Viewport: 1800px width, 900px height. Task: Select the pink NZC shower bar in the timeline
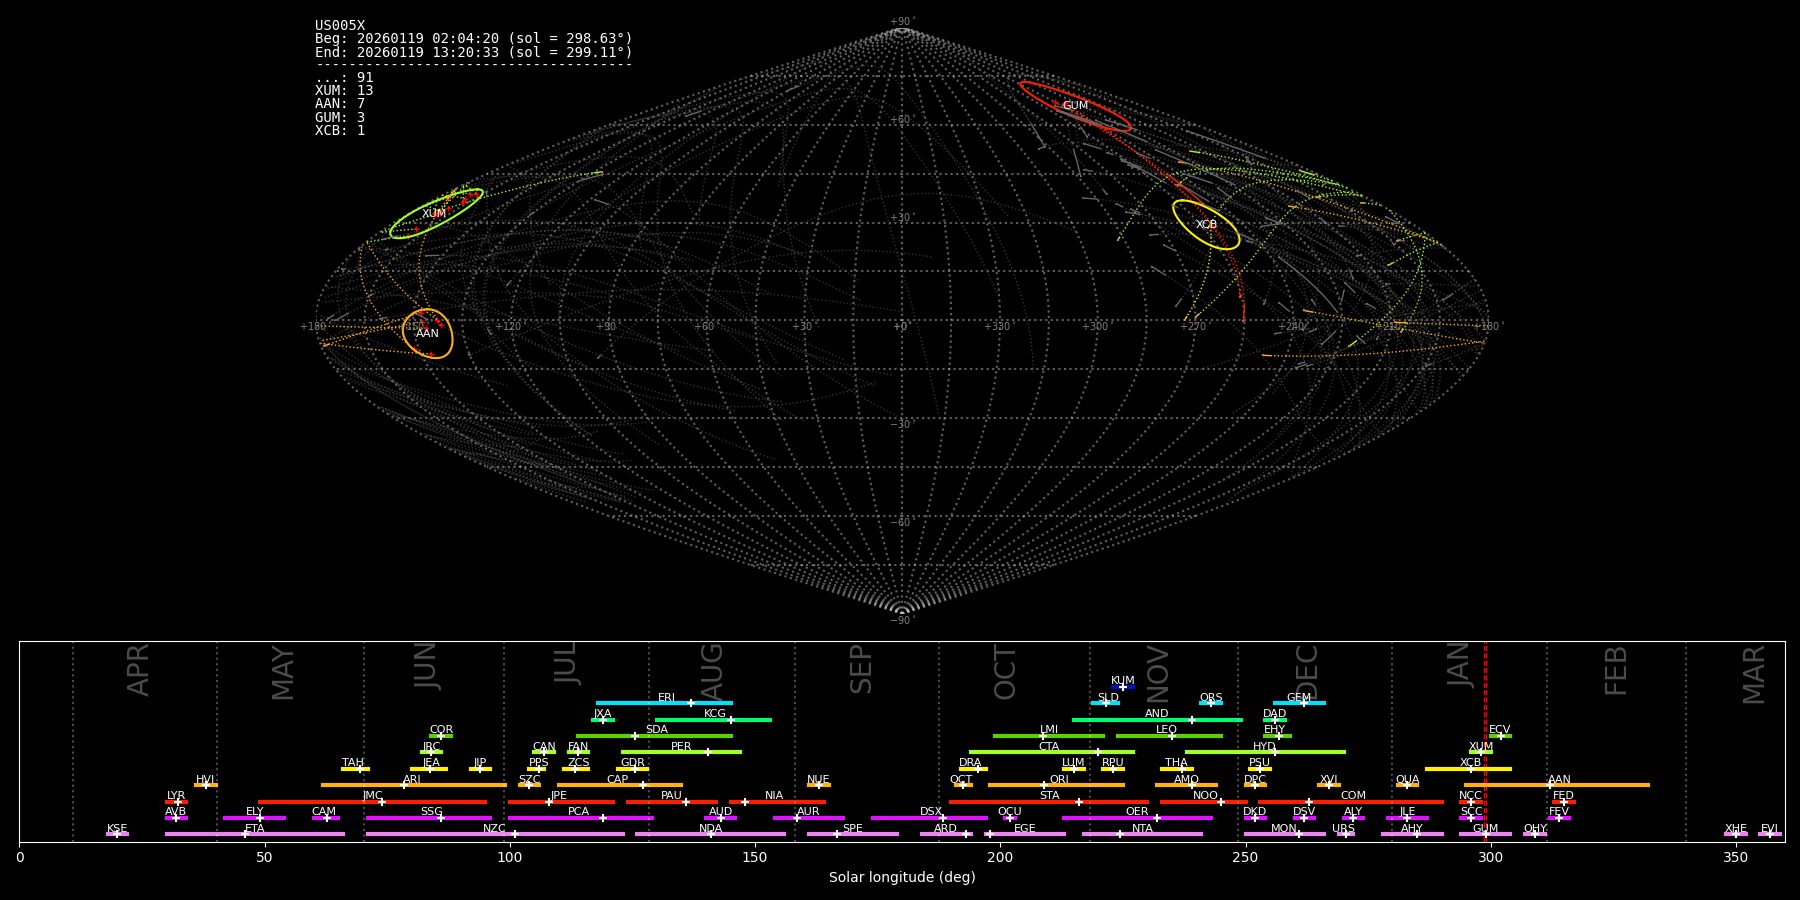pyautogui.click(x=495, y=834)
